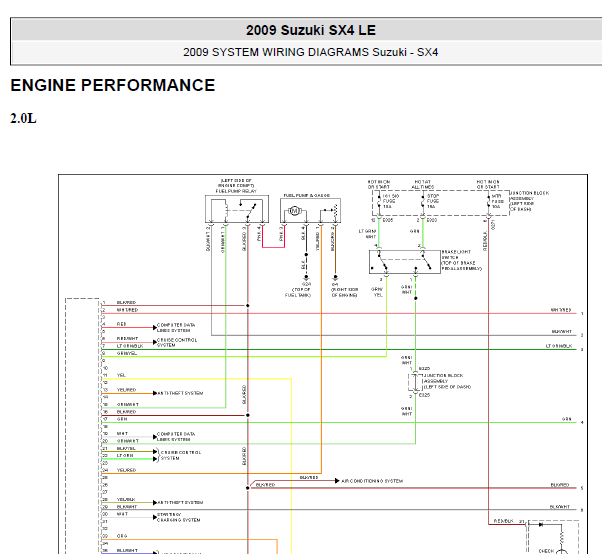Click the brake light switch box

405,262
